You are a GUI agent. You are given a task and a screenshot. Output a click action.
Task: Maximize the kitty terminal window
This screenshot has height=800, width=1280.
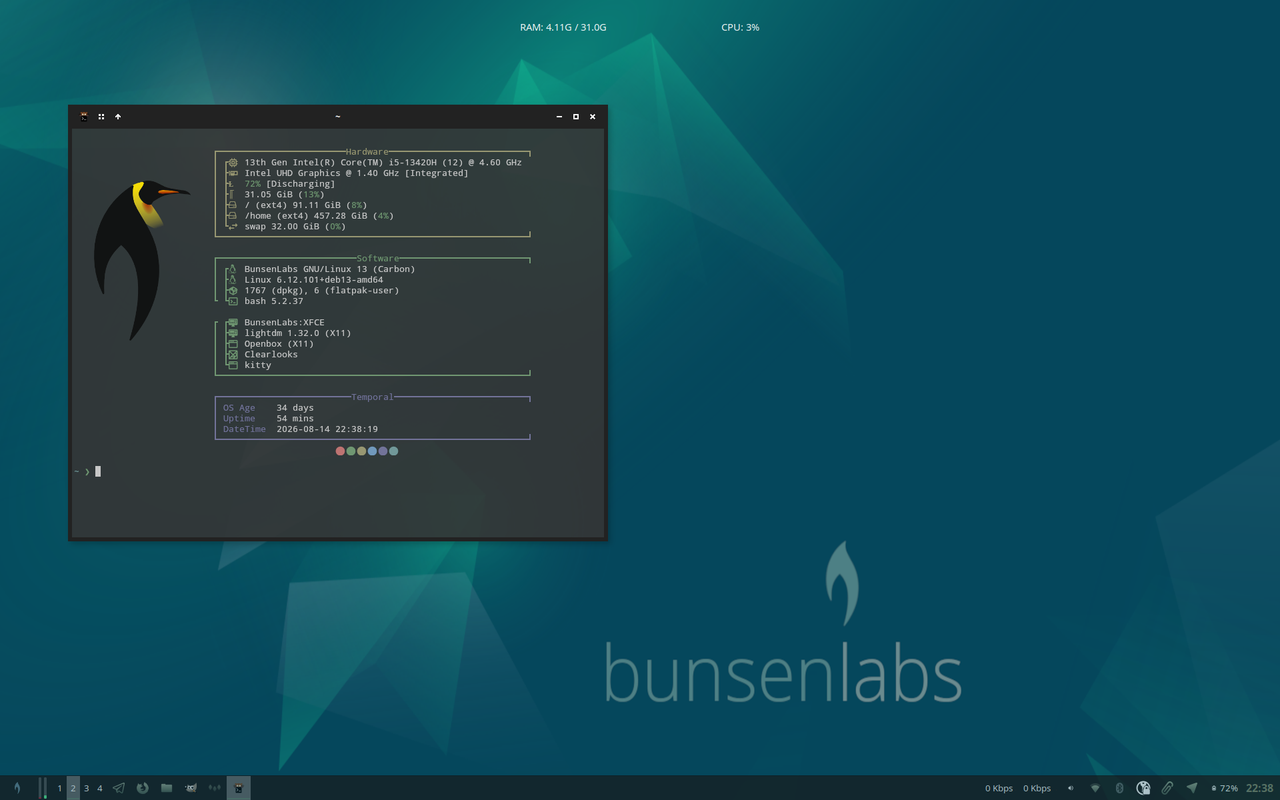click(x=576, y=117)
